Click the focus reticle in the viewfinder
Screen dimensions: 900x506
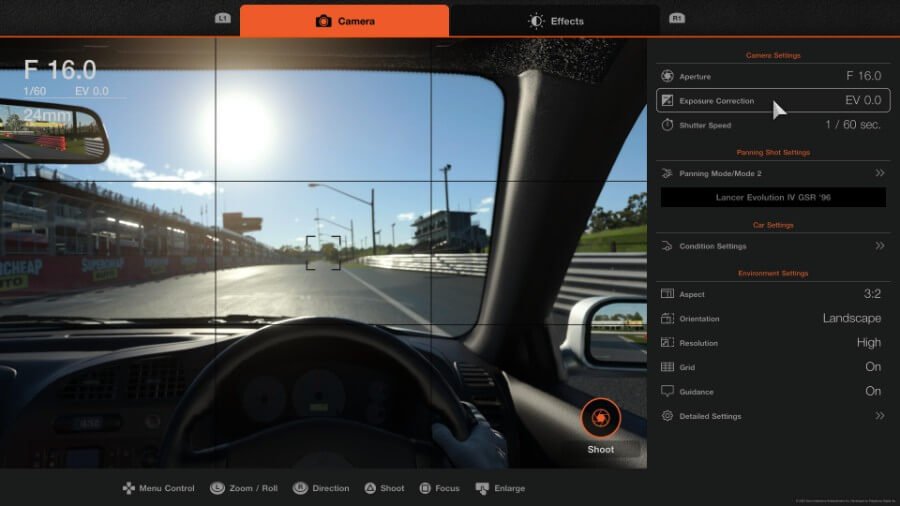point(323,253)
